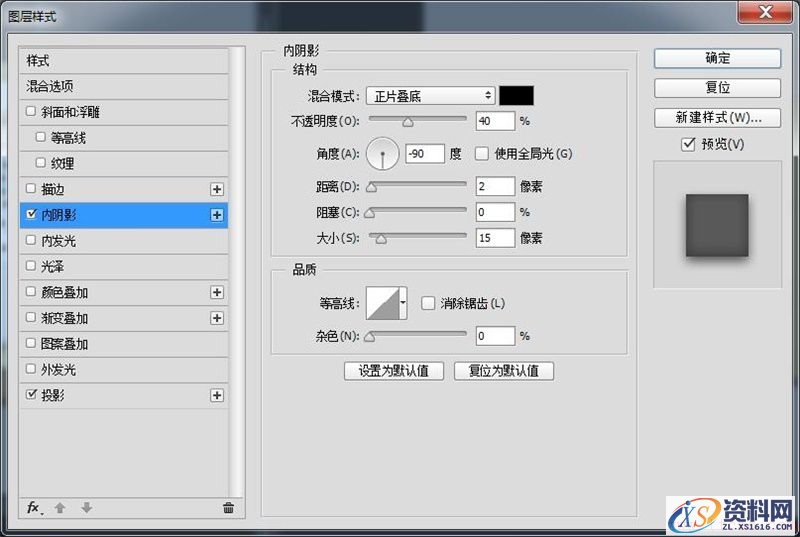Click the 大小 value field showing 15
The image size is (800, 537).
click(x=495, y=238)
